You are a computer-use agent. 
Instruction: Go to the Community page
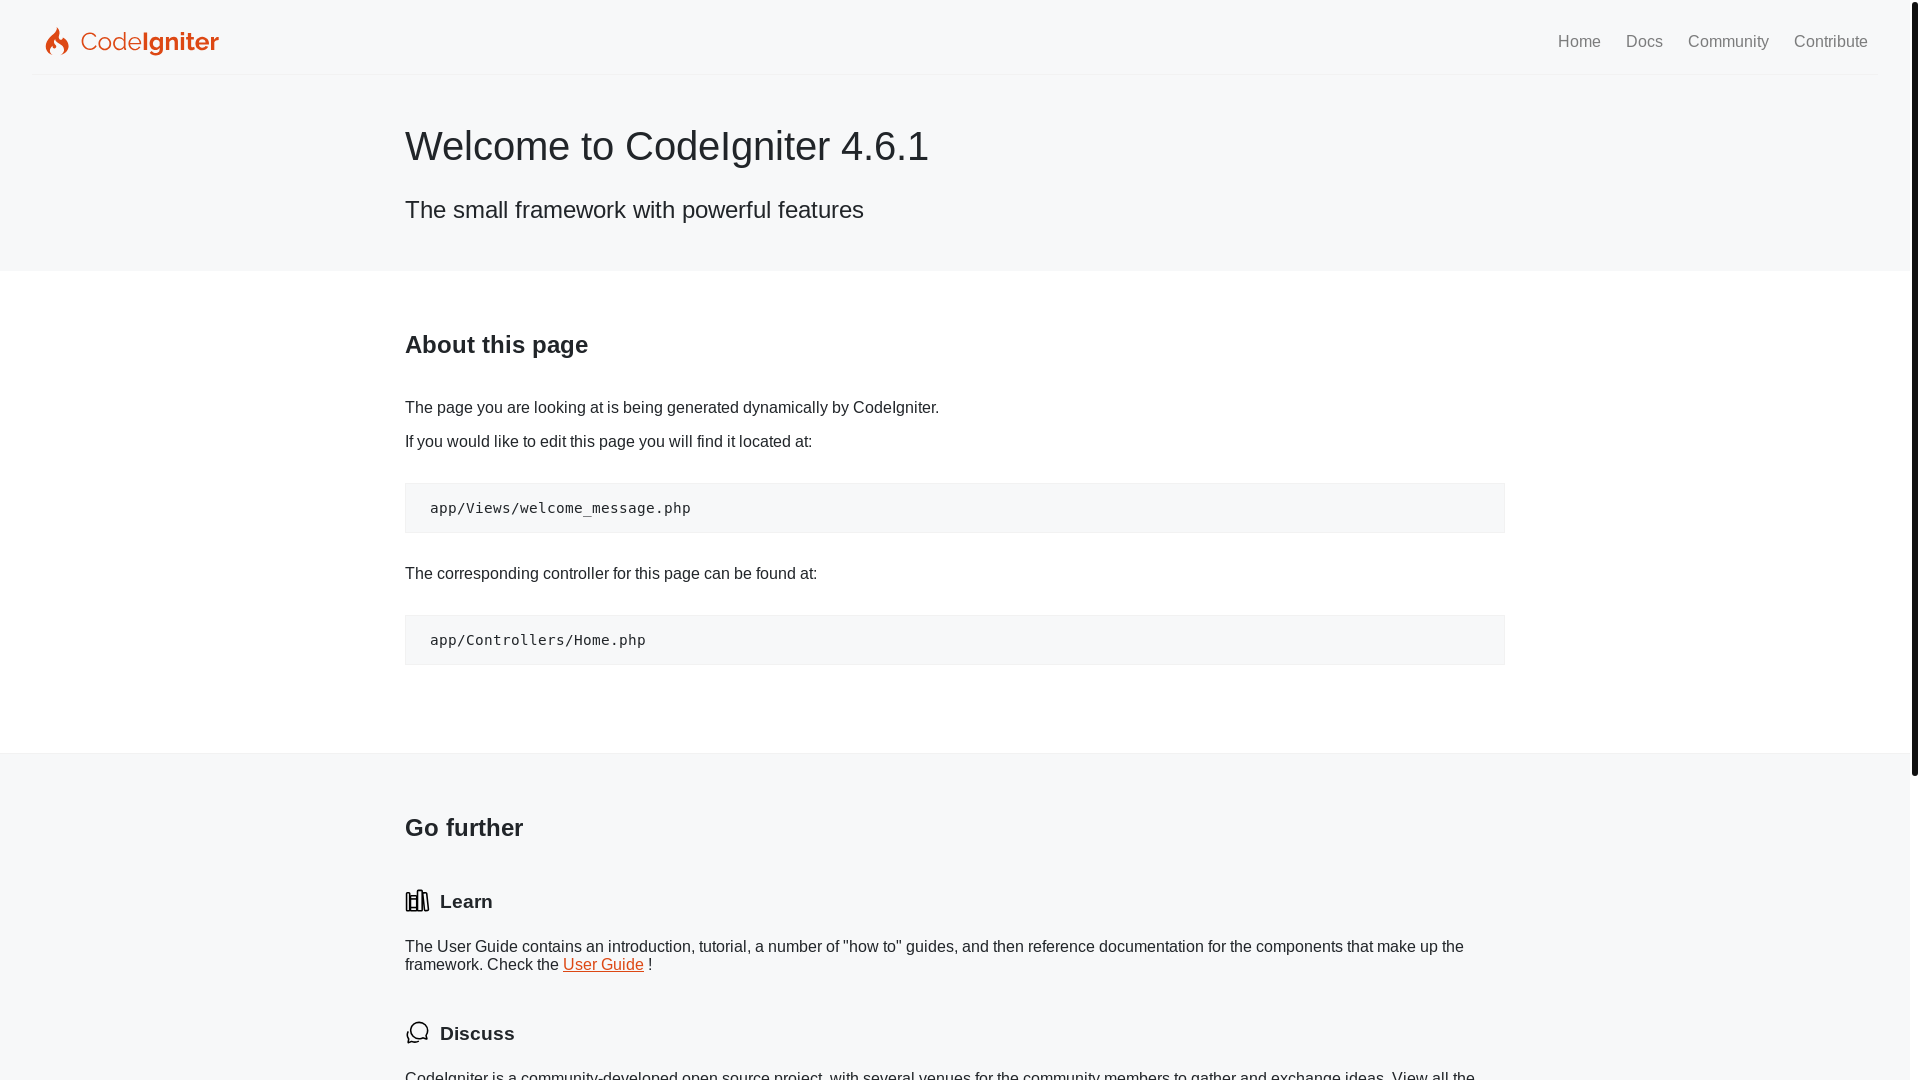click(x=1728, y=42)
